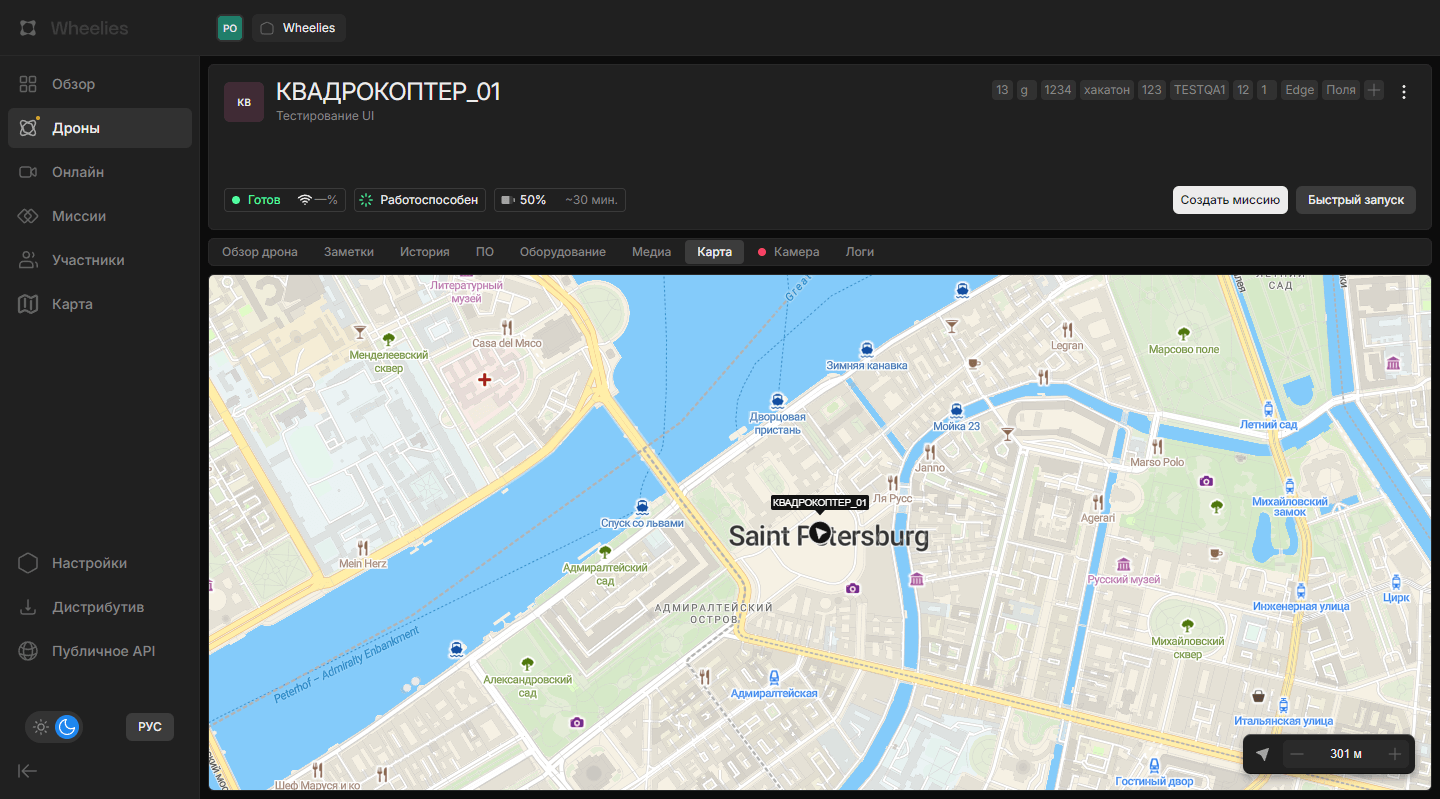The height and width of the screenshot is (799, 1440).
Task: Click the location arrow icon on map
Action: coord(1263,754)
